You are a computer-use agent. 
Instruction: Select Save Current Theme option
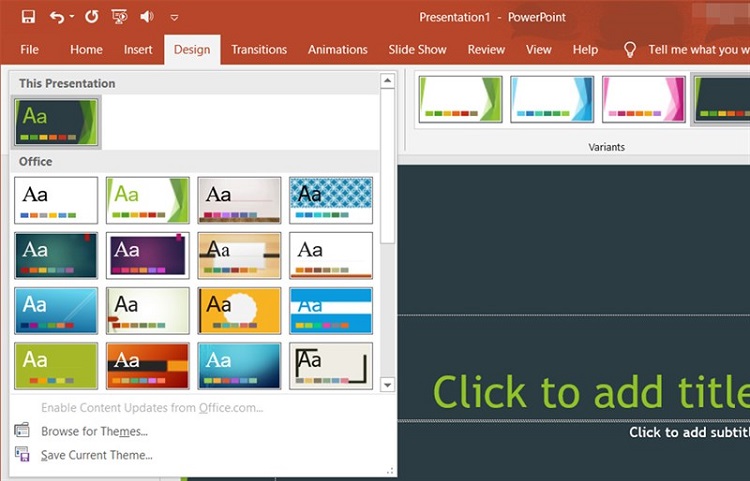(x=96, y=455)
